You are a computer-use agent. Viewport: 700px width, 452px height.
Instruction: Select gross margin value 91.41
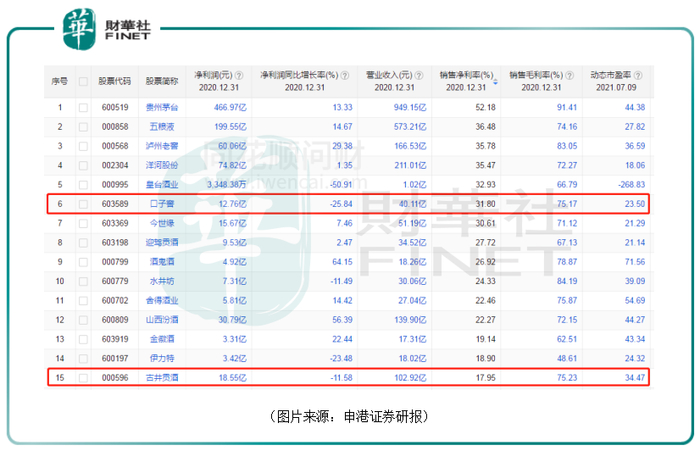[567, 108]
